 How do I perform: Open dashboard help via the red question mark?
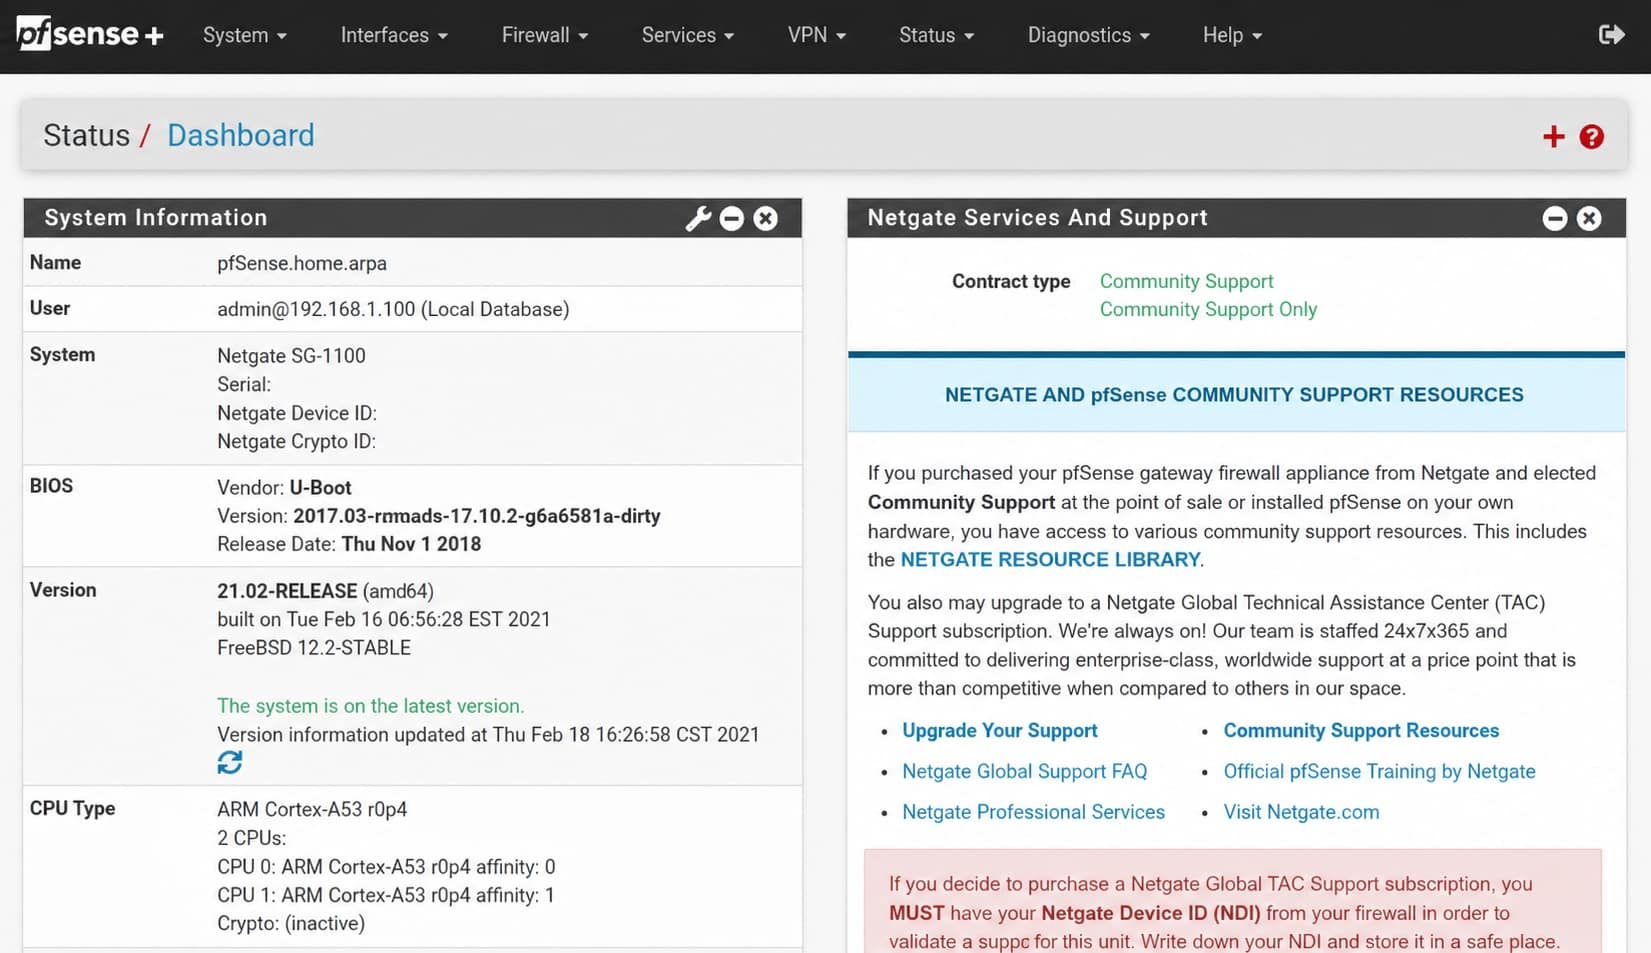click(x=1591, y=137)
